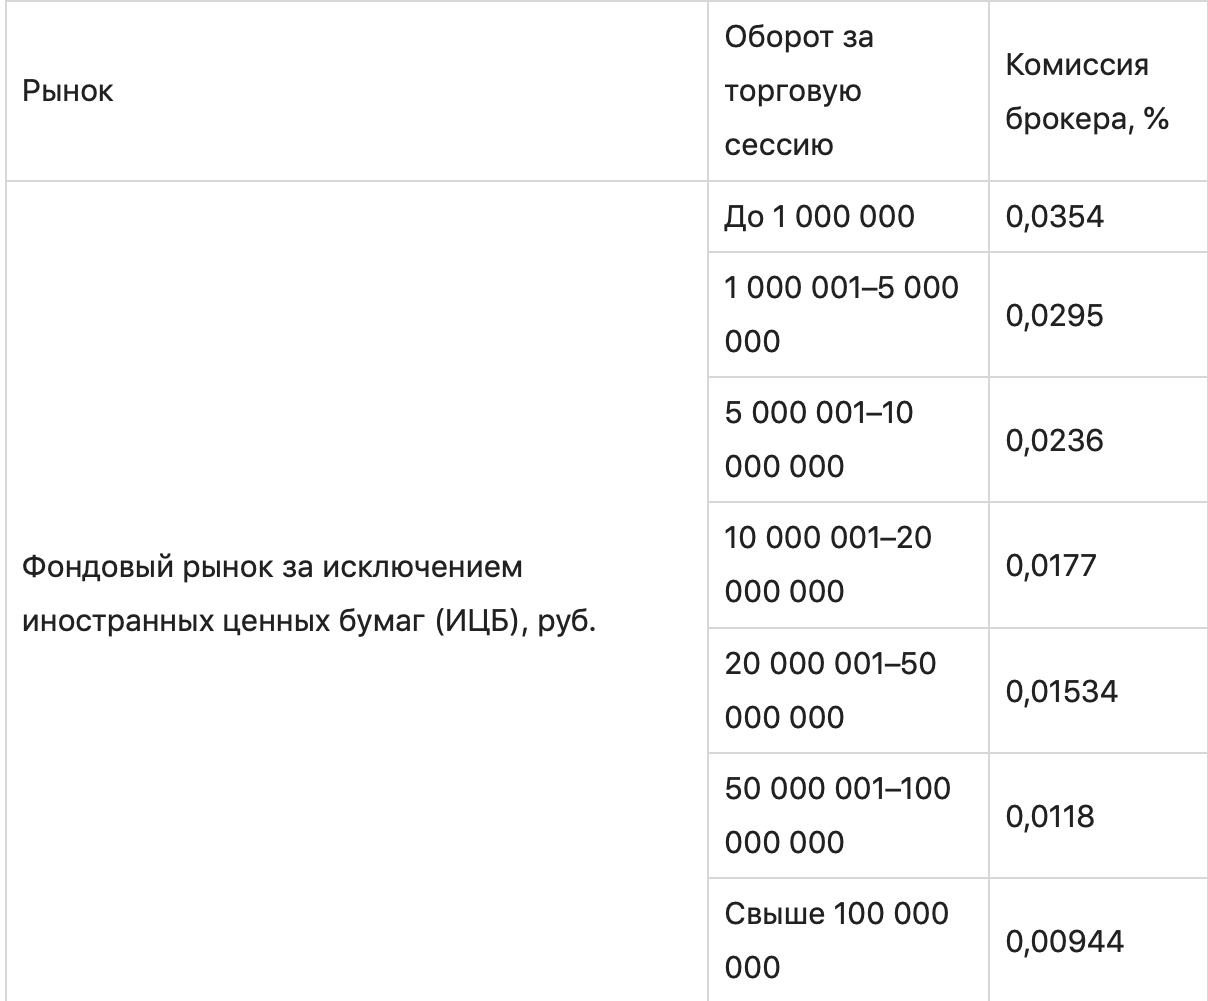Click the 0,01534 commission value
The width and height of the screenshot is (1208, 1001).
click(x=1061, y=691)
